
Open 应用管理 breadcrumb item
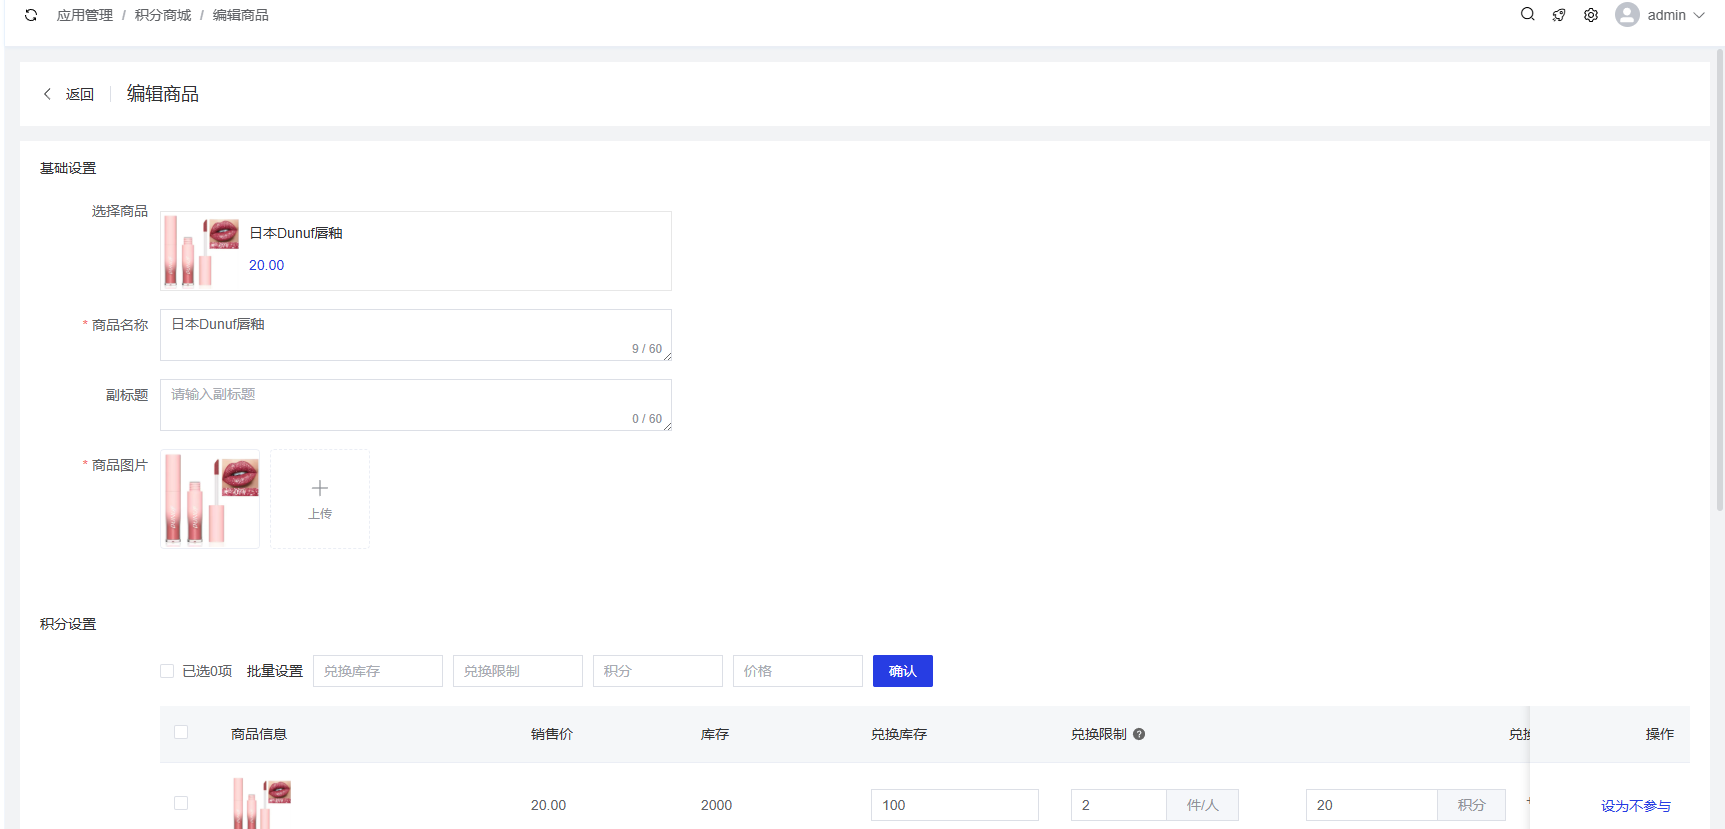(85, 15)
